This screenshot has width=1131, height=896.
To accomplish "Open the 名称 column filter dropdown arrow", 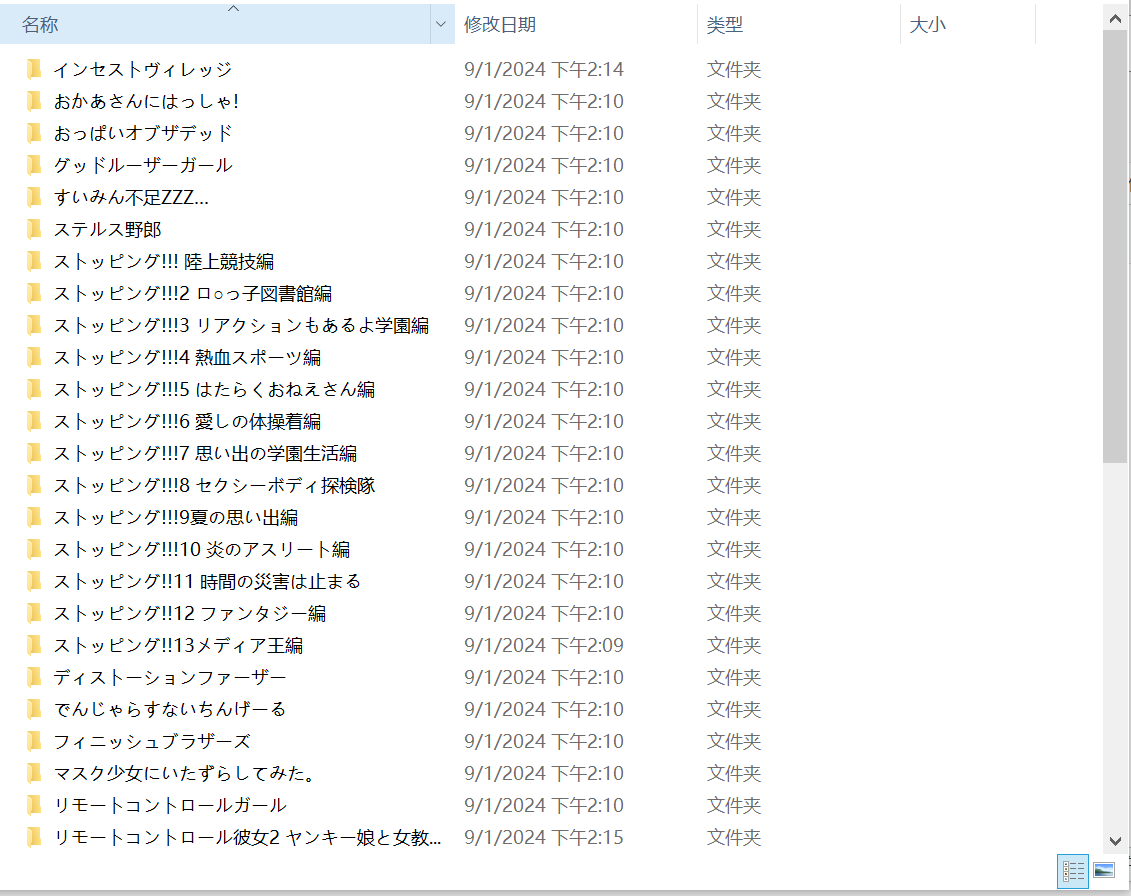I will click(441, 25).
